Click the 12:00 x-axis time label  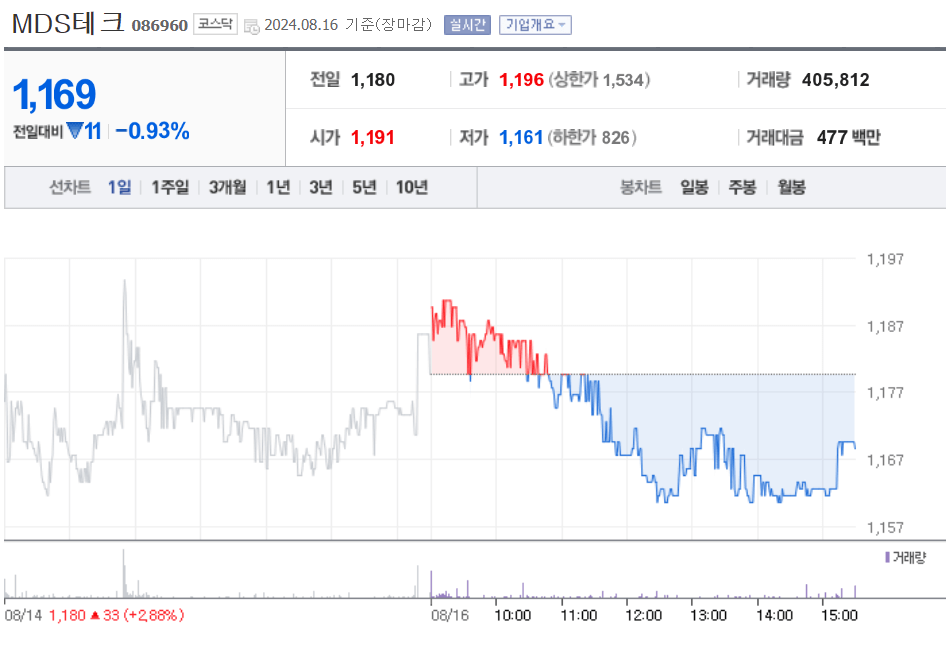click(x=644, y=615)
